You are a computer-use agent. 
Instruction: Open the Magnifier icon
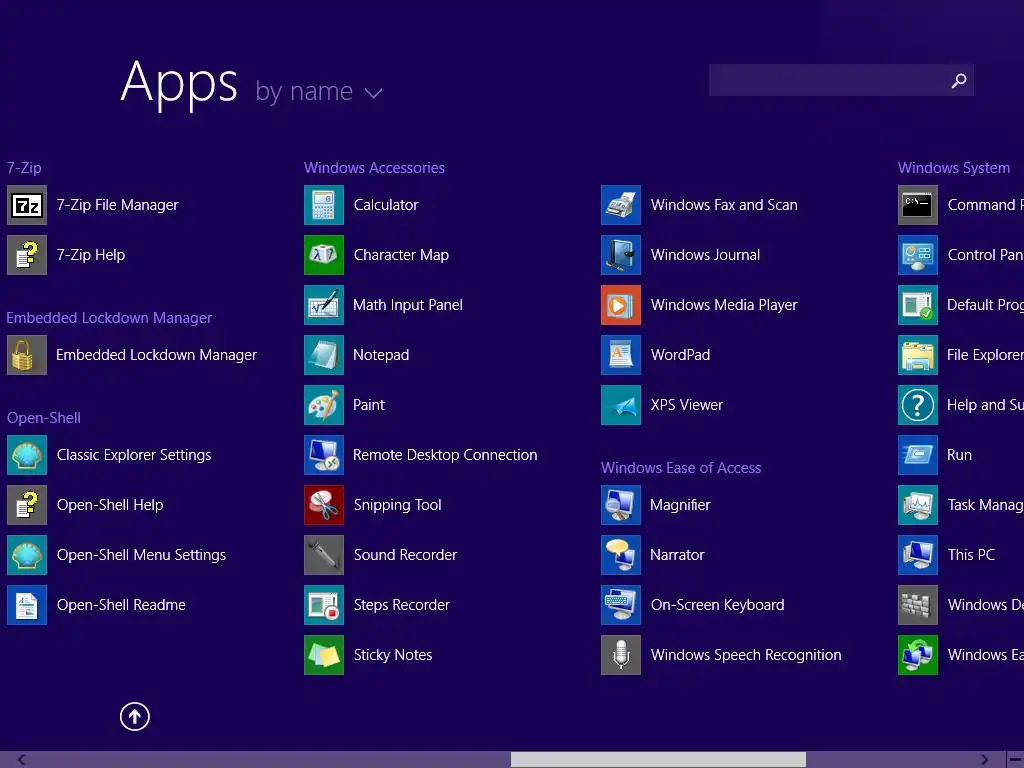click(621, 505)
